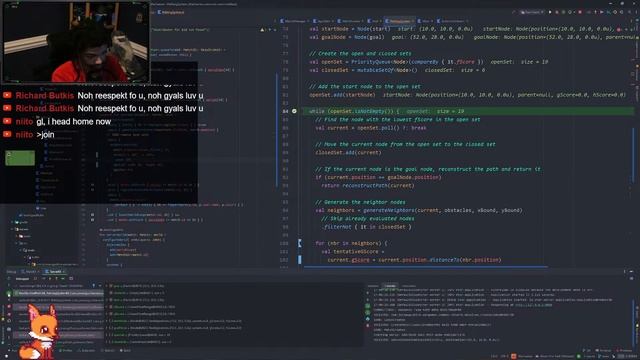Start debugging with the bug icon
This screenshot has height=360, width=640.
[557, 12]
